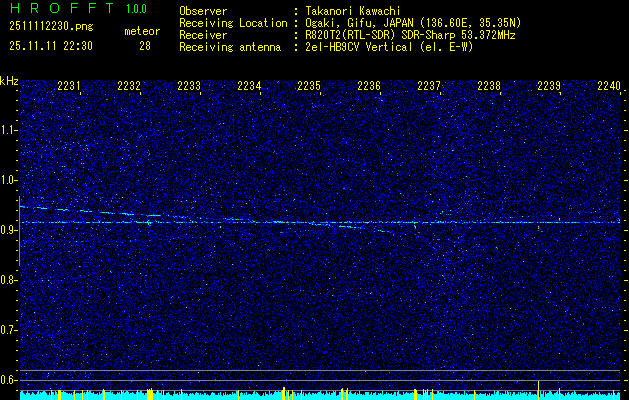Click the meteor label

point(142,31)
